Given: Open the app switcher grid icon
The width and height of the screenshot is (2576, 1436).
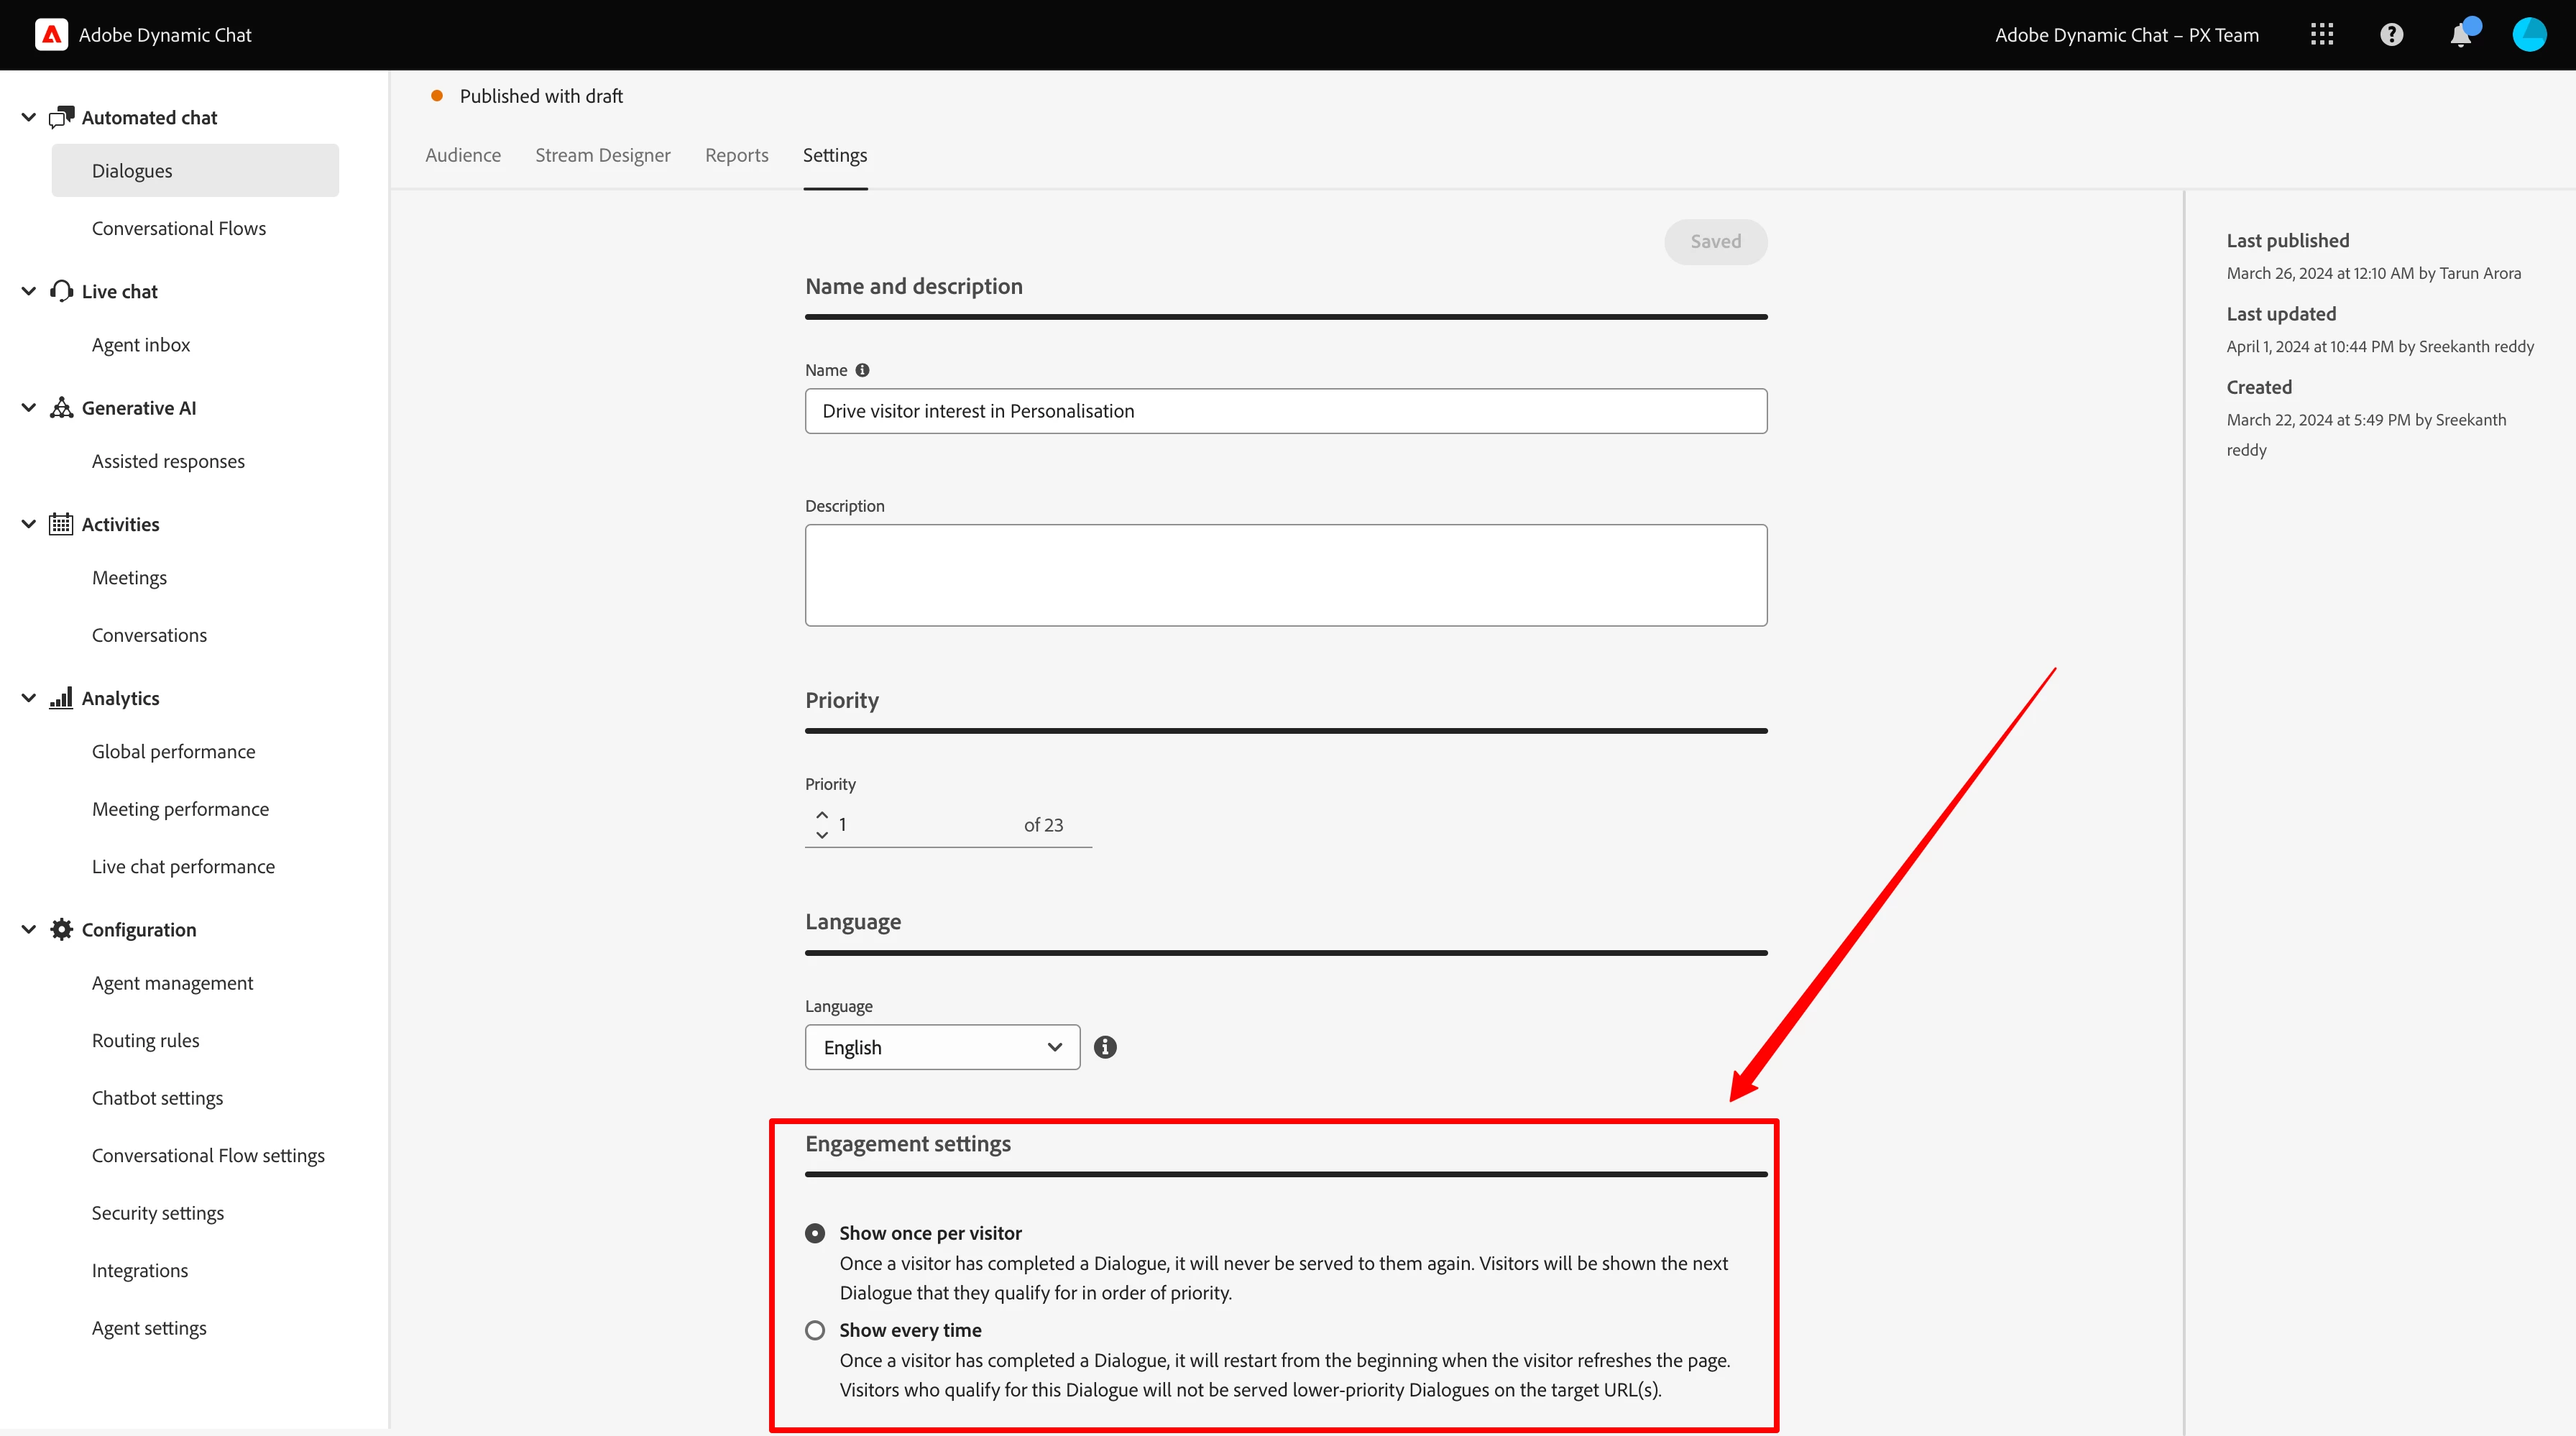Looking at the screenshot, I should 2322,35.
